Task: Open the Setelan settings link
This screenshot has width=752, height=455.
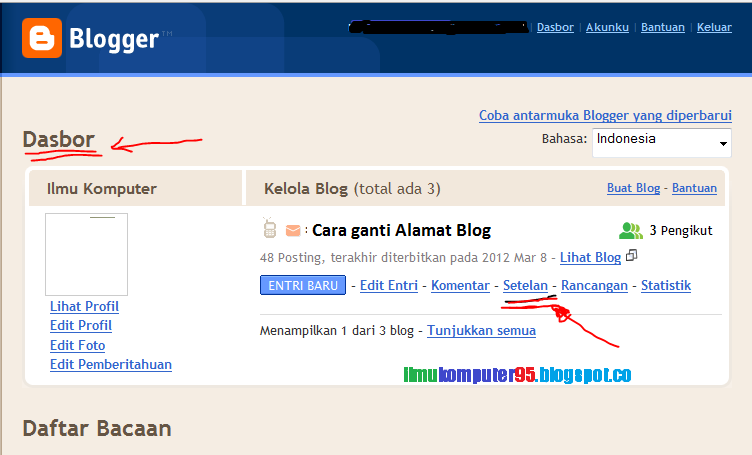Action: pyautogui.click(x=525, y=285)
